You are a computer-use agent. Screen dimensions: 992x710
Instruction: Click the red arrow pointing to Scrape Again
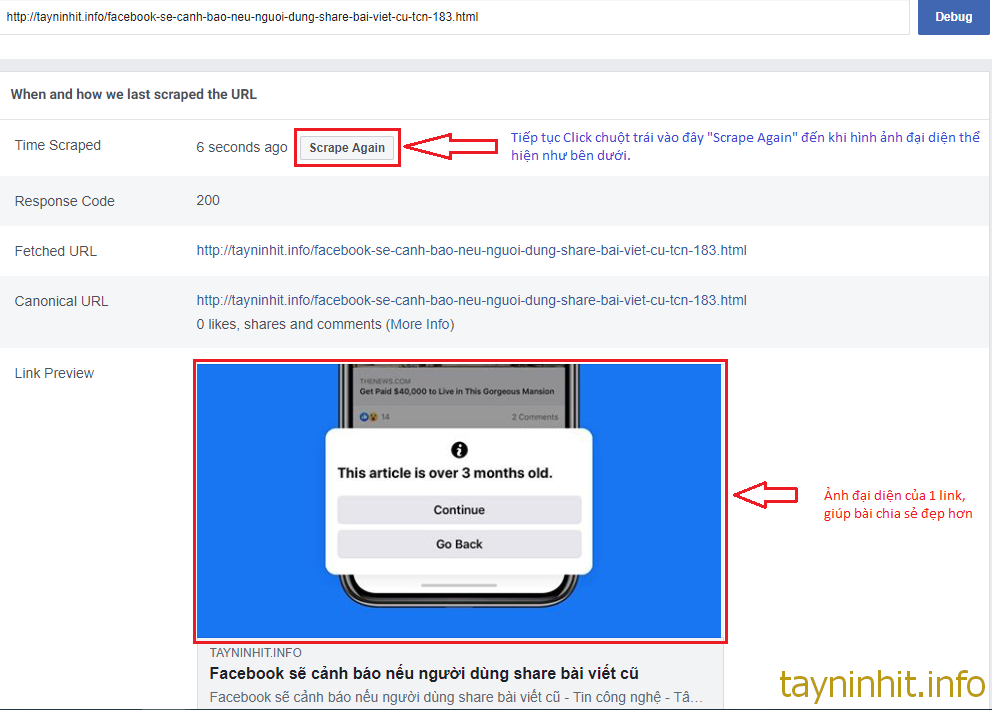tap(449, 147)
